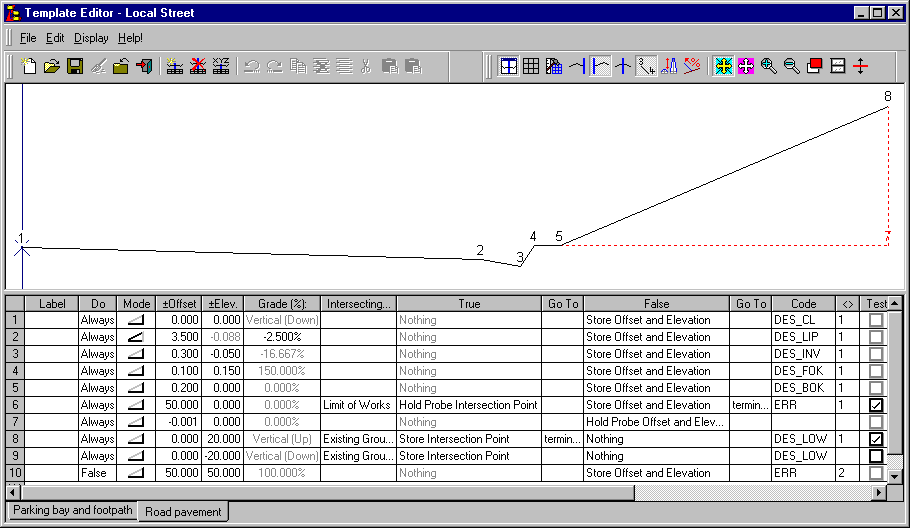This screenshot has height=528, width=910.
Task: Click the insert row icon with yellow spark
Action: pyautogui.click(x=175, y=66)
